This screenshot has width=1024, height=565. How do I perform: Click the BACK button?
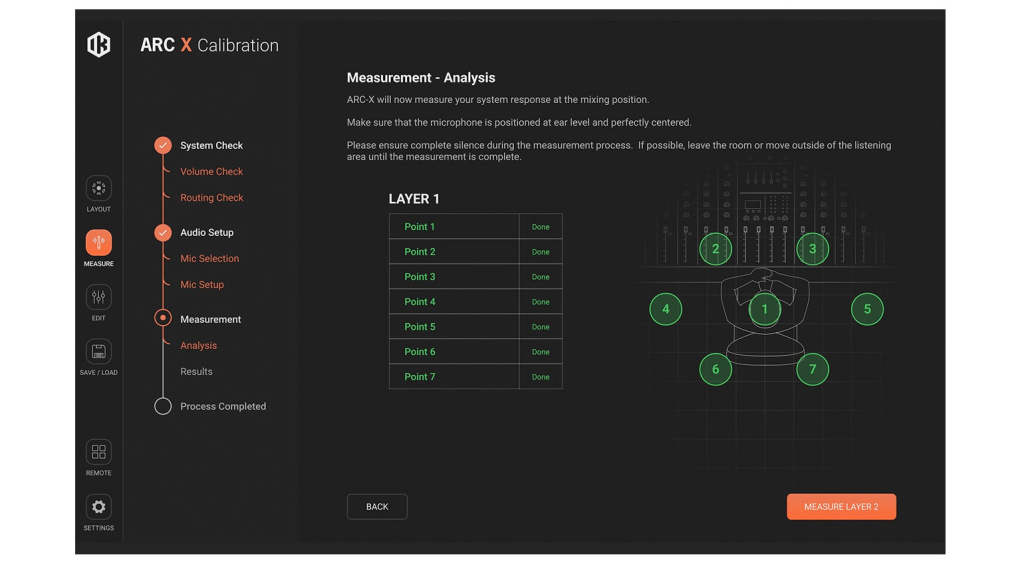coord(377,507)
